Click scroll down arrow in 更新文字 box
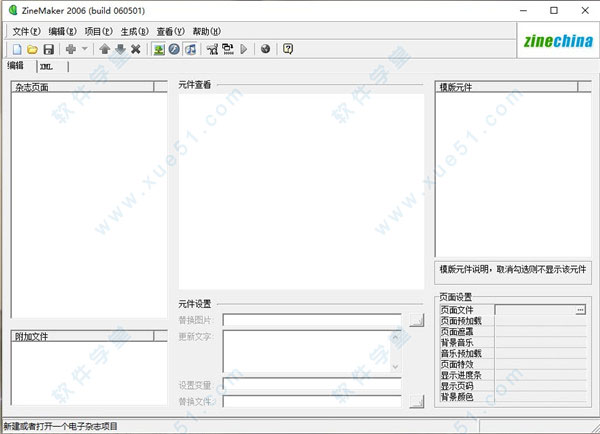Image resolution: width=600 pixels, height=434 pixels. coord(395,367)
